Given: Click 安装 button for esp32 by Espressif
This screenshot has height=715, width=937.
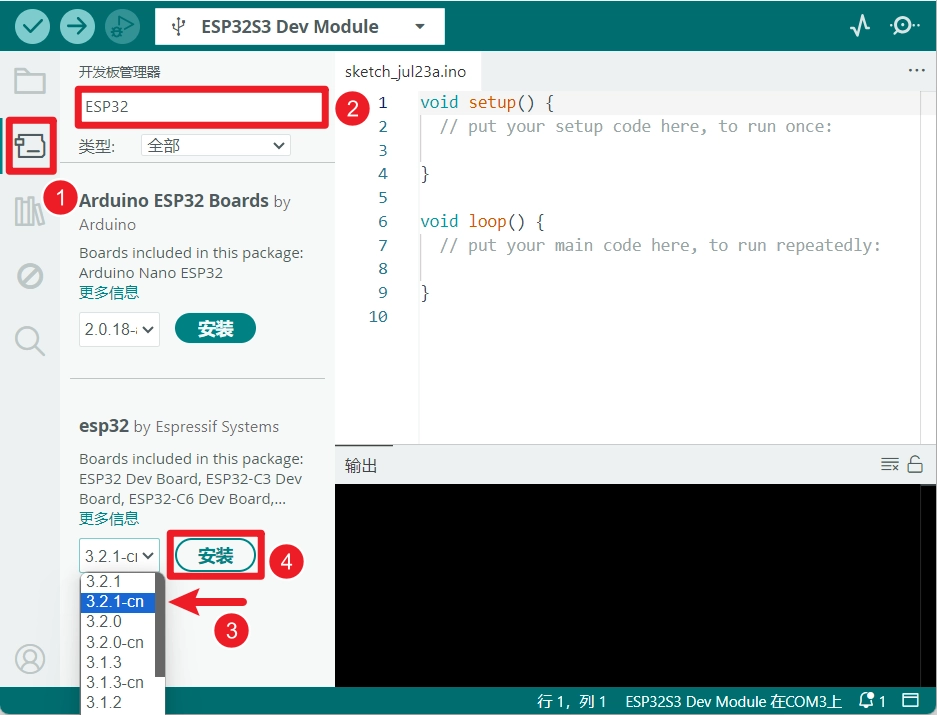Looking at the screenshot, I should click(x=215, y=556).
